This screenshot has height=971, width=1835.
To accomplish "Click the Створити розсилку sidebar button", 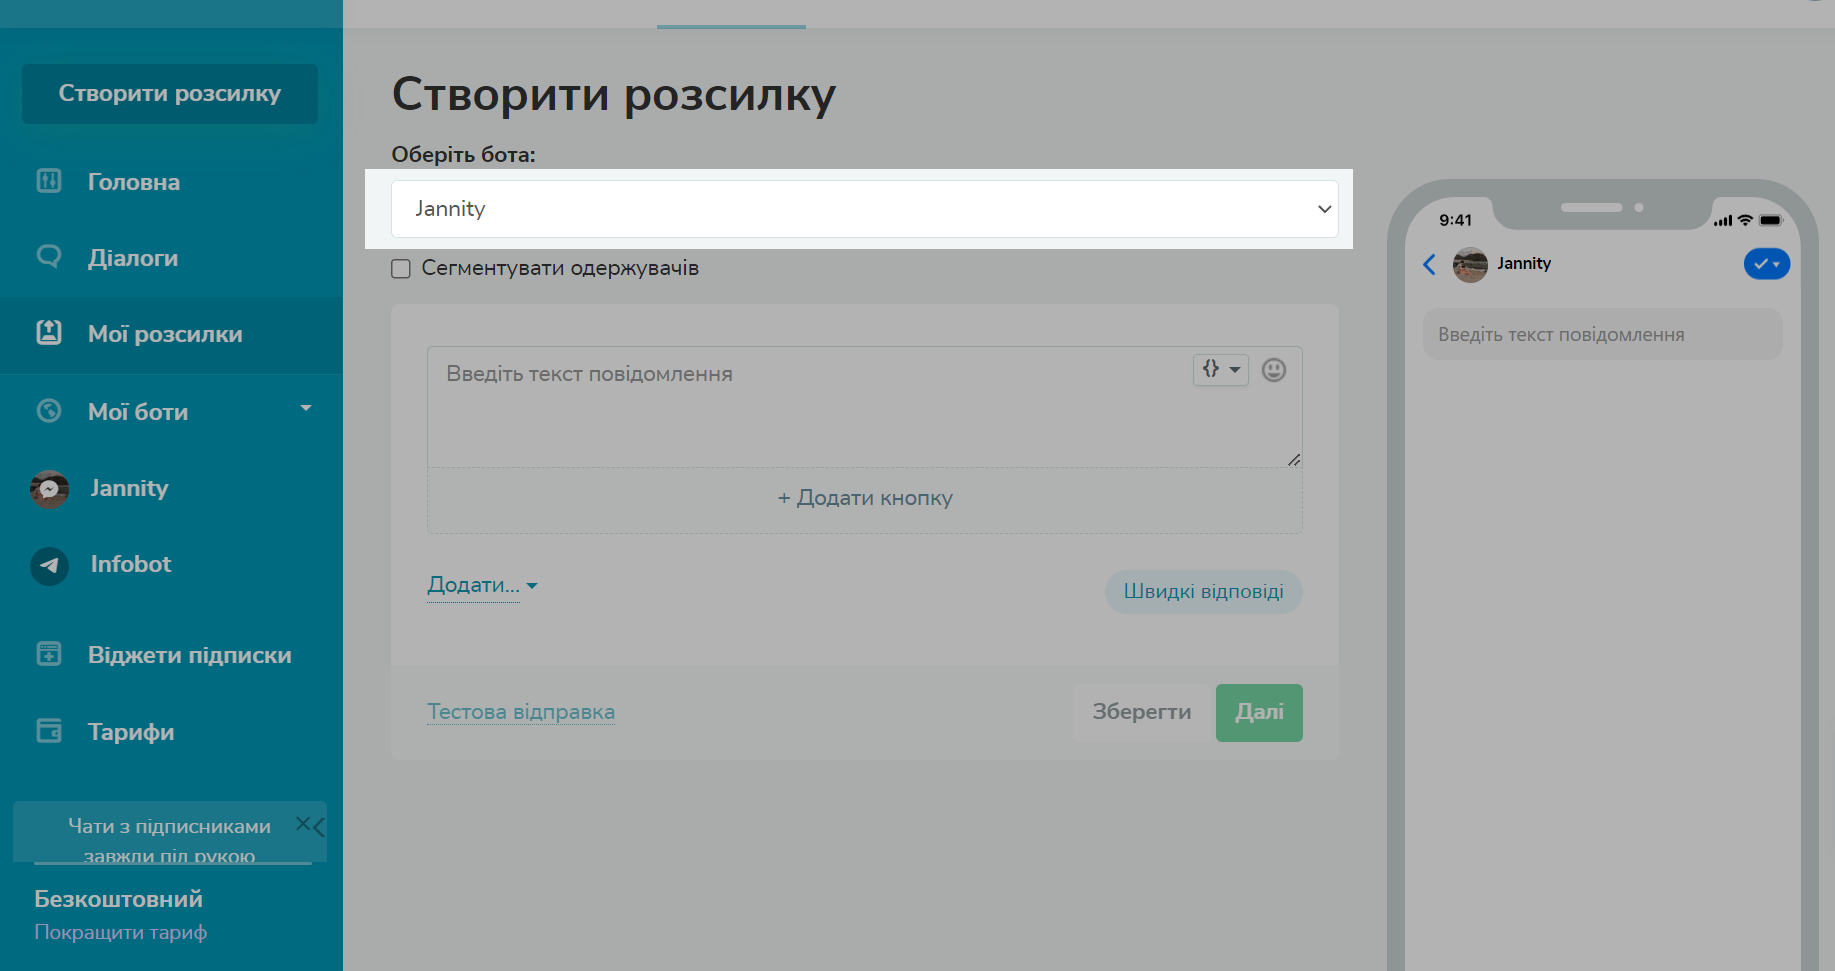I will [x=170, y=94].
